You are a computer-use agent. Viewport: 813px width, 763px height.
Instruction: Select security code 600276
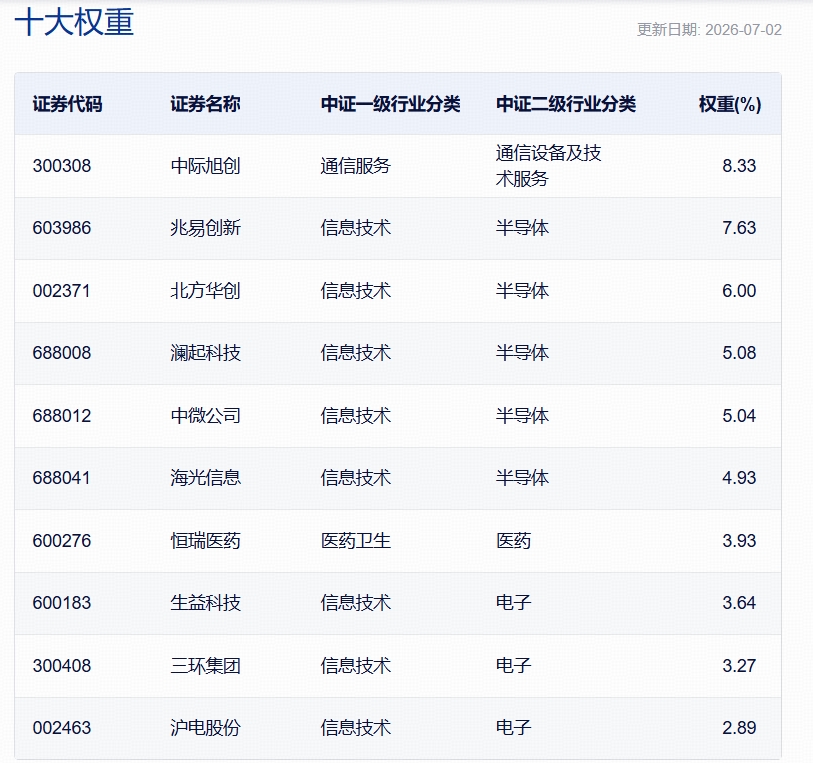pyautogui.click(x=62, y=541)
